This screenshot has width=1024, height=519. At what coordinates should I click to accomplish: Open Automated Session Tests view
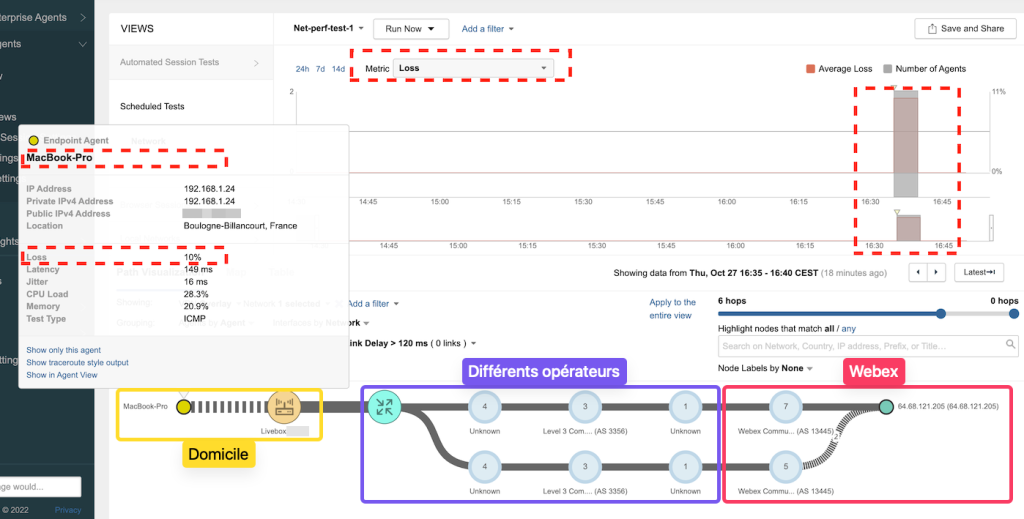tap(170, 62)
